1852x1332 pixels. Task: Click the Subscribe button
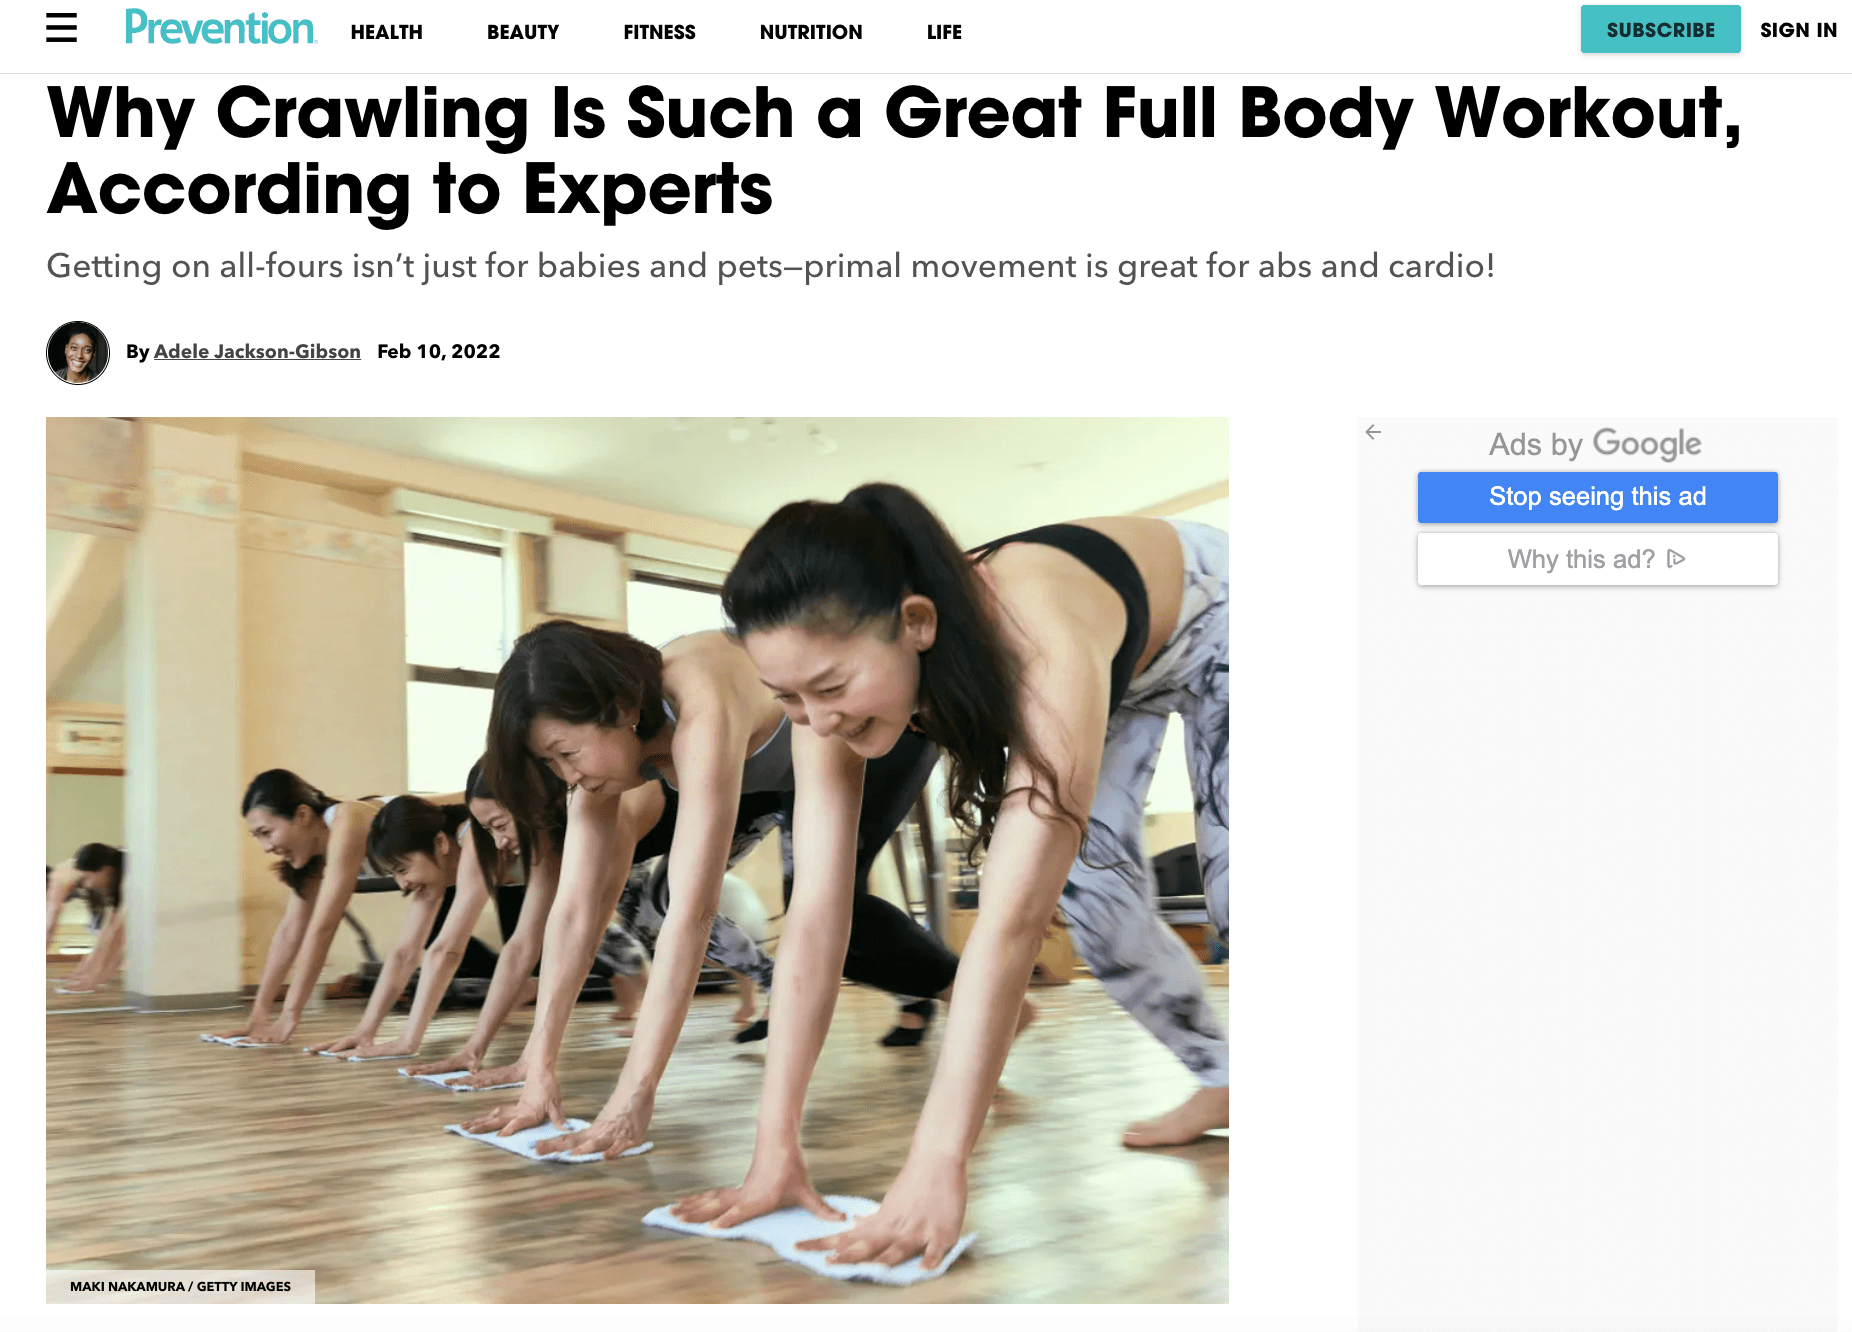tap(1660, 29)
